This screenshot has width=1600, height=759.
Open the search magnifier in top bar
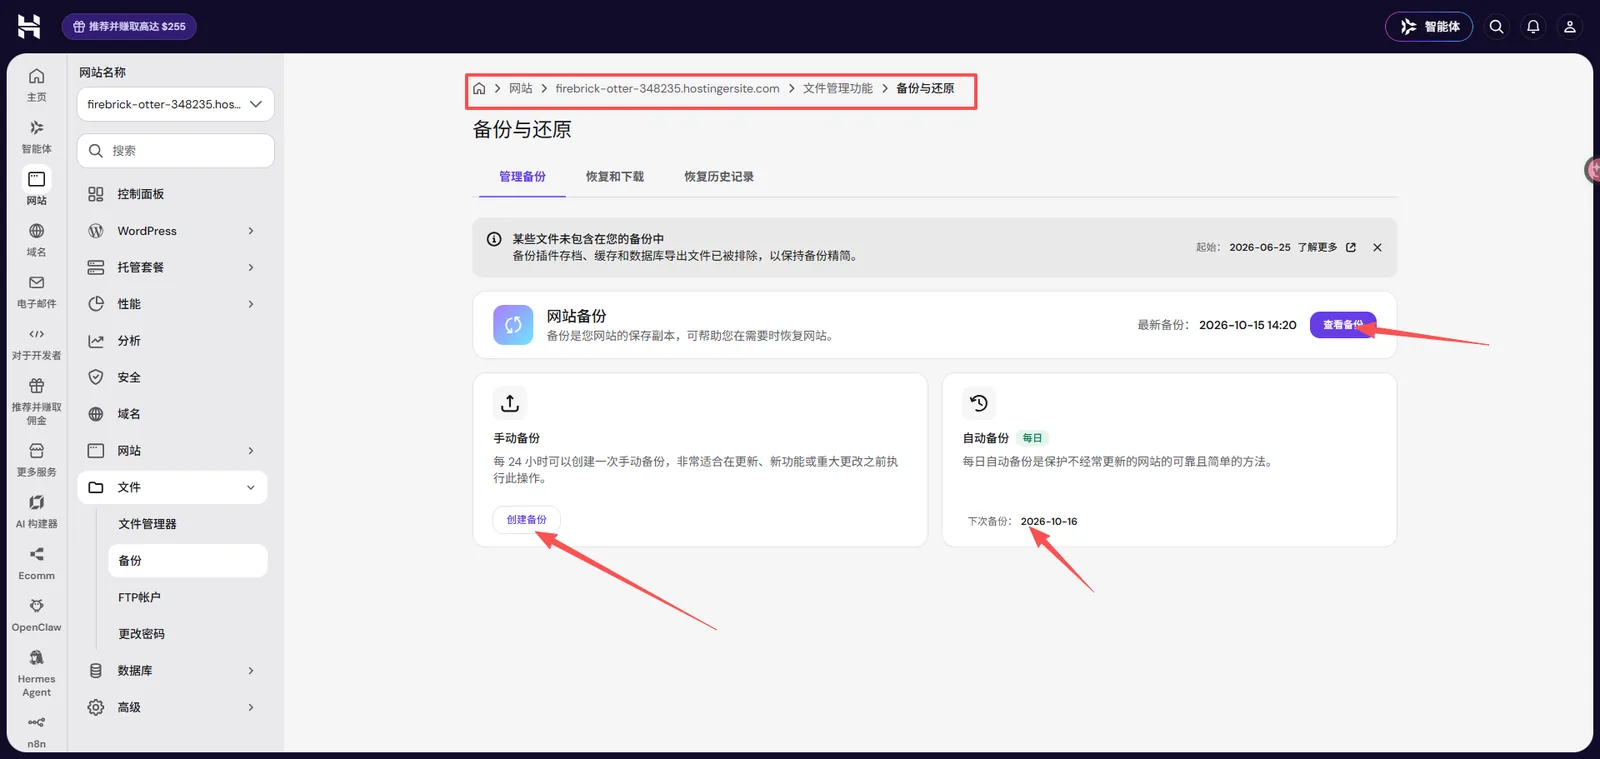pos(1496,27)
